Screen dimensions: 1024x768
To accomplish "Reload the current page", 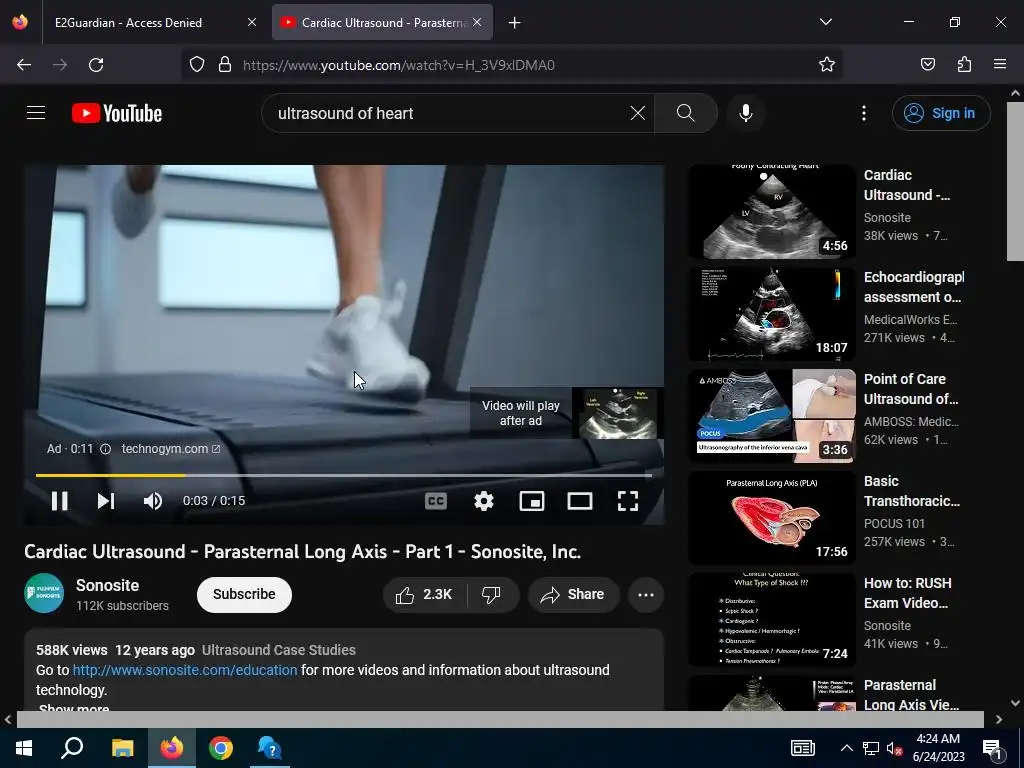I will (96, 65).
